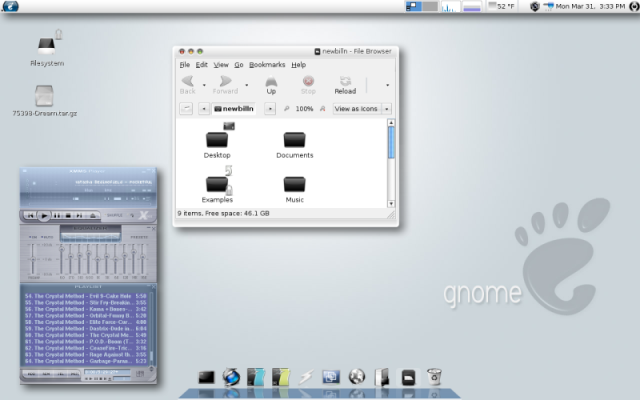The width and height of the screenshot is (640, 400).
Task: Toggle the equalizer ON button
Action: (33, 237)
